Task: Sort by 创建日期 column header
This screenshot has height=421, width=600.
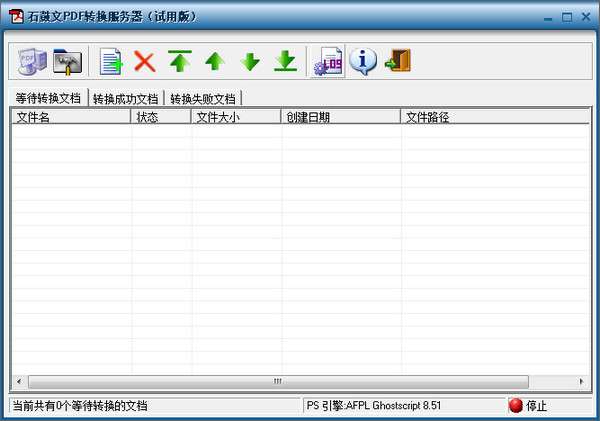Action: pos(341,117)
